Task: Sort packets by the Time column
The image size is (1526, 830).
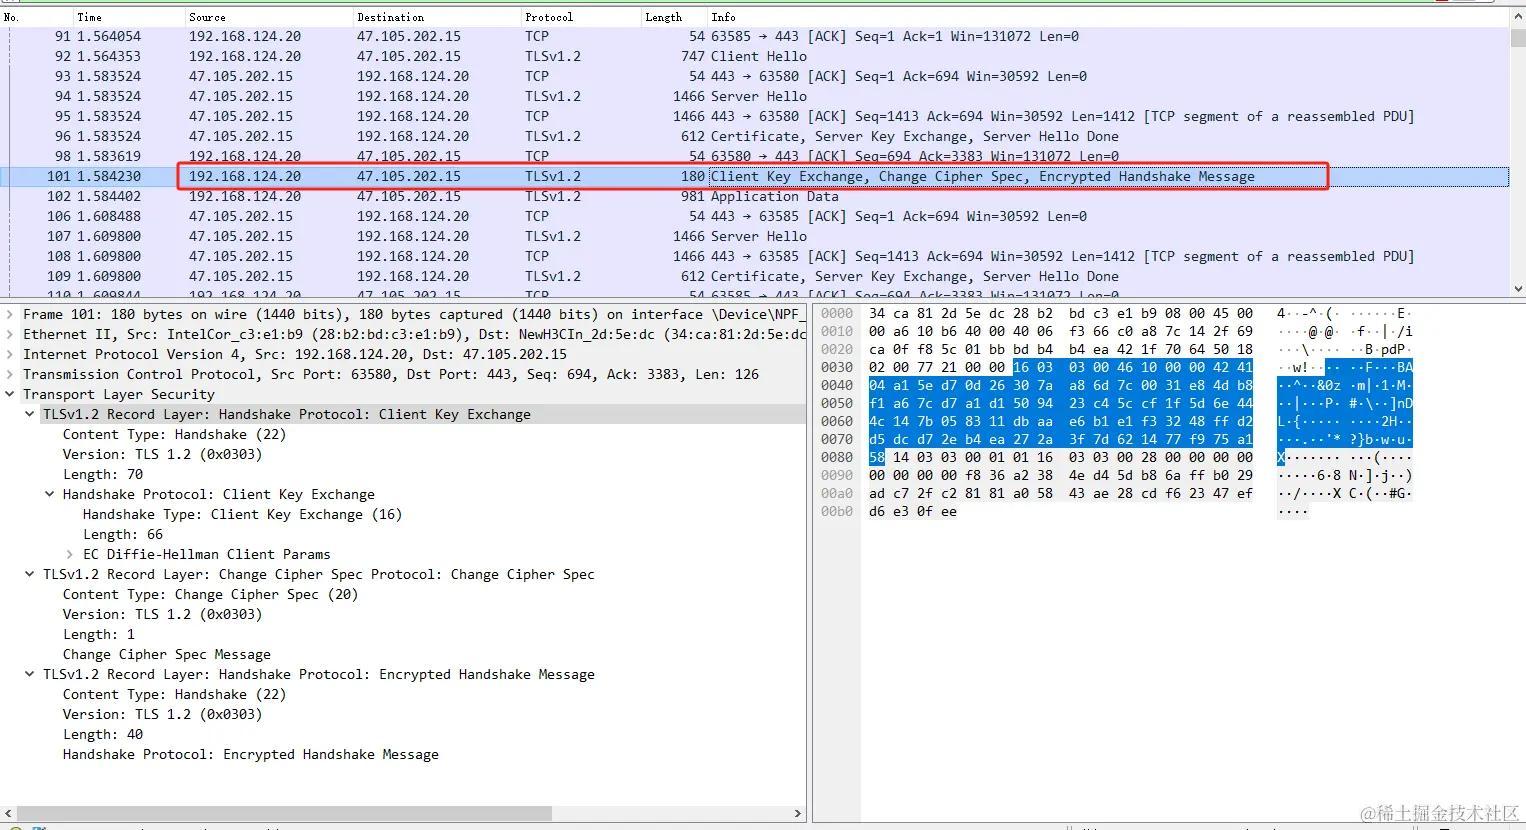Action: click(x=128, y=17)
